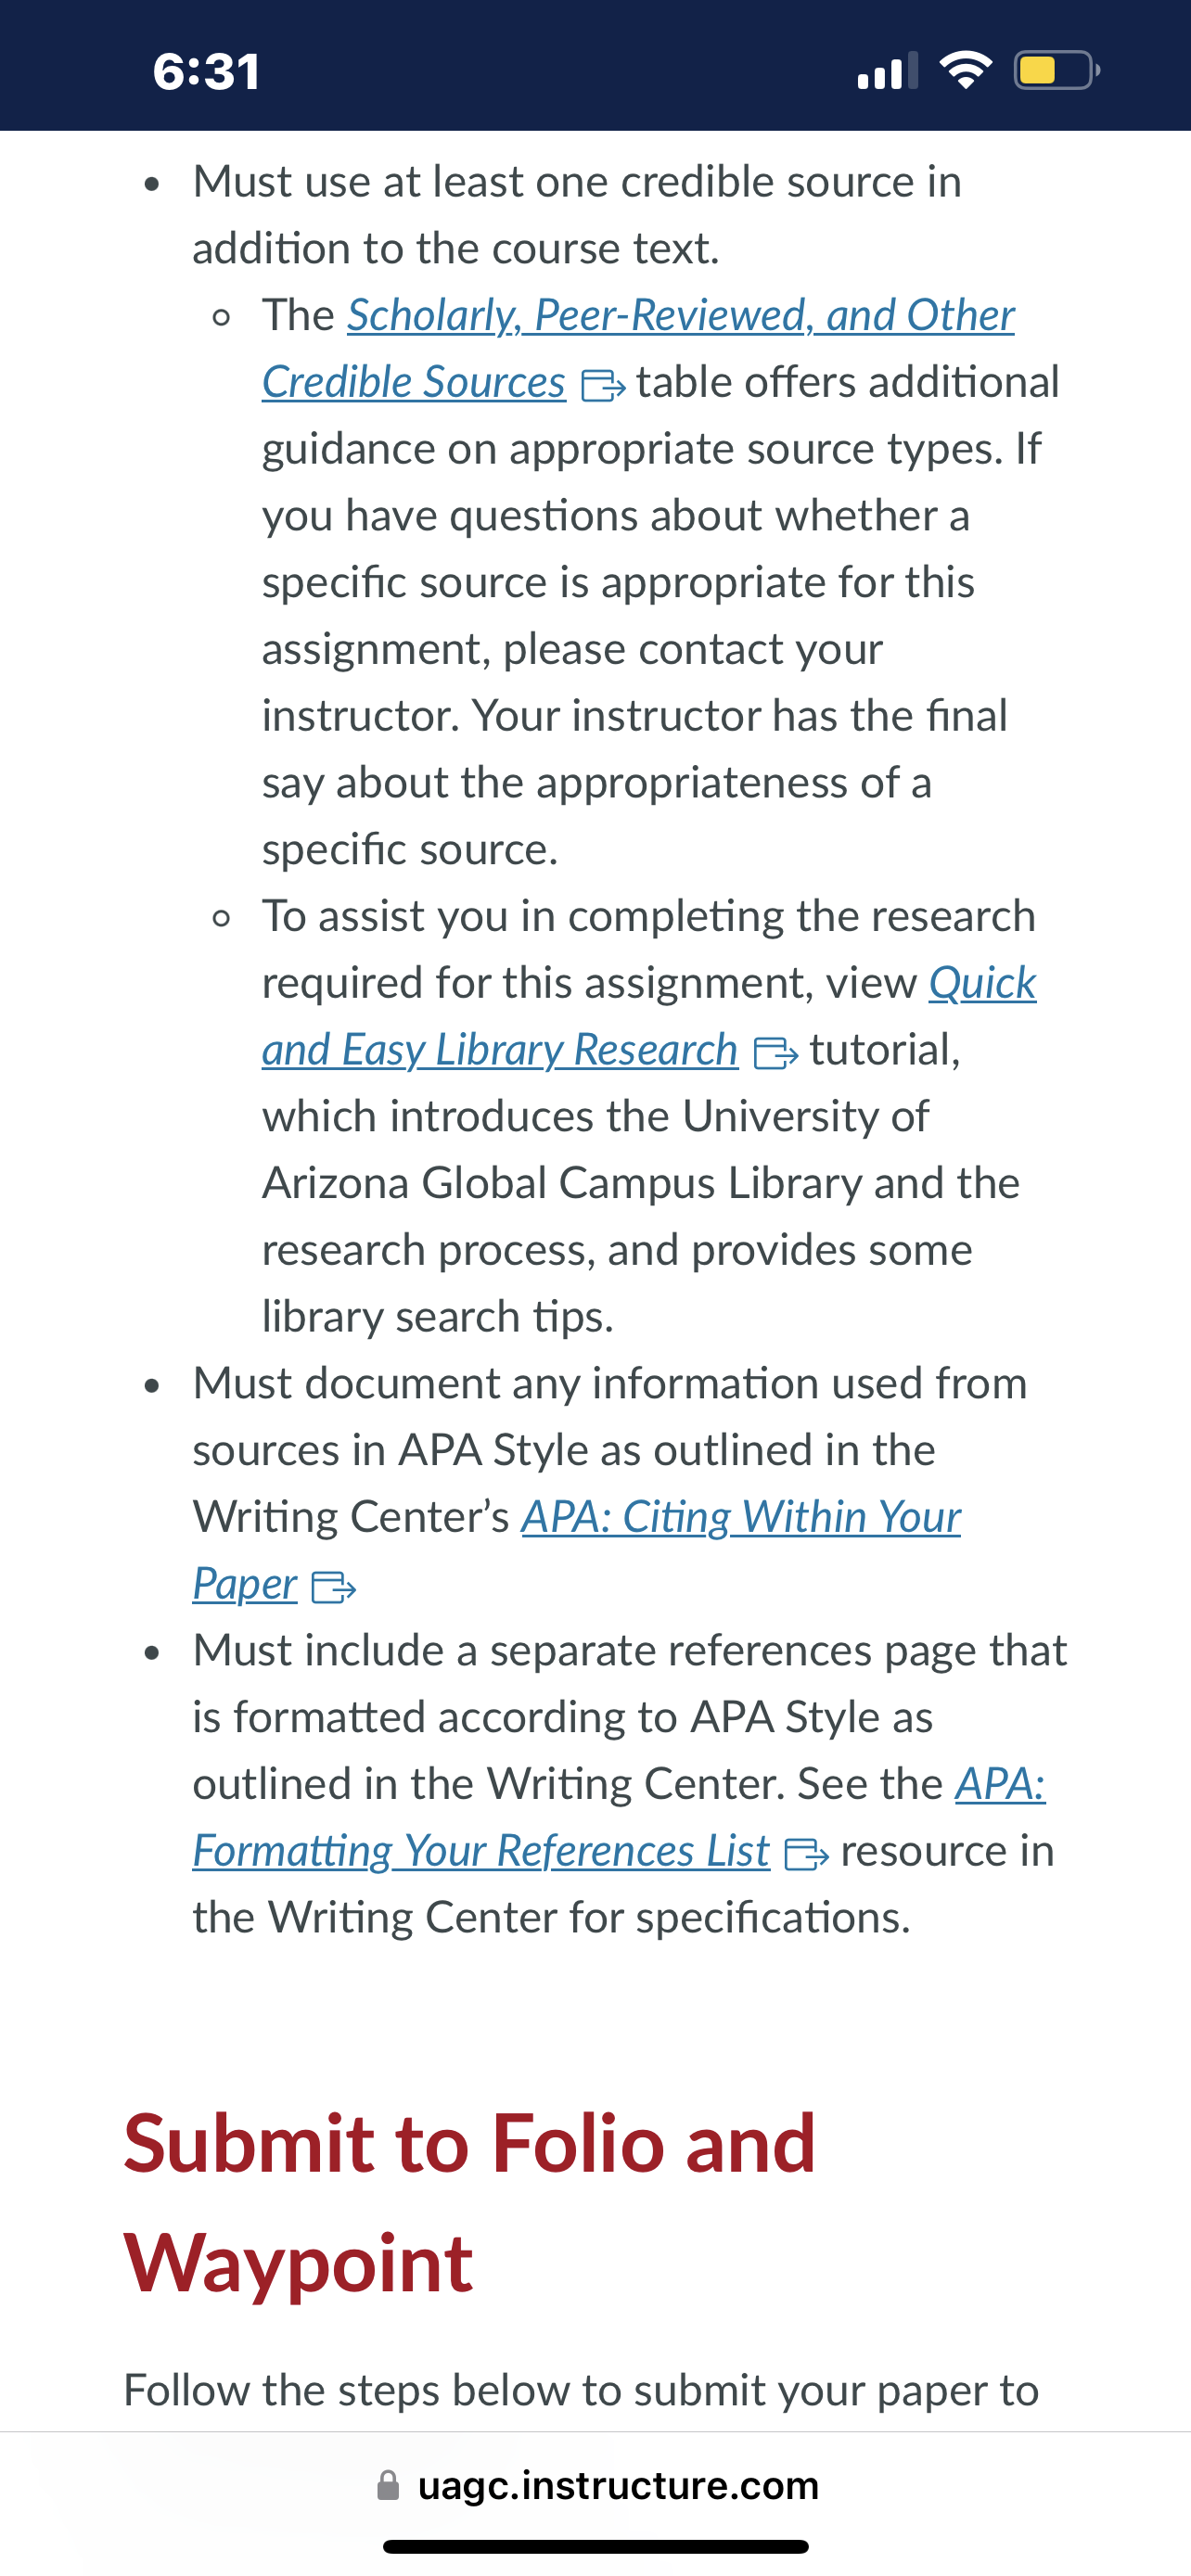Tap the cellular signal bars icon

(887, 70)
